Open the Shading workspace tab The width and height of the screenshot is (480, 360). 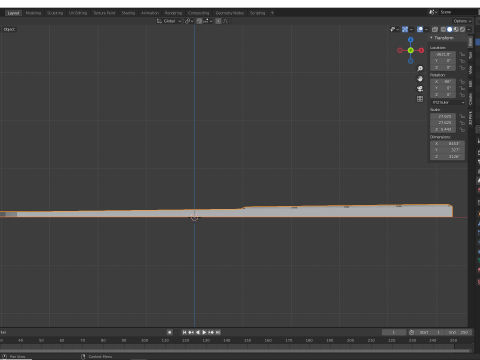click(128, 13)
